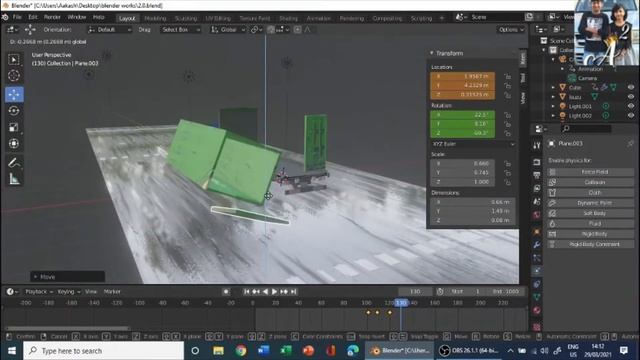
Task: Open Google Chrome from taskbar
Action: 241,351
